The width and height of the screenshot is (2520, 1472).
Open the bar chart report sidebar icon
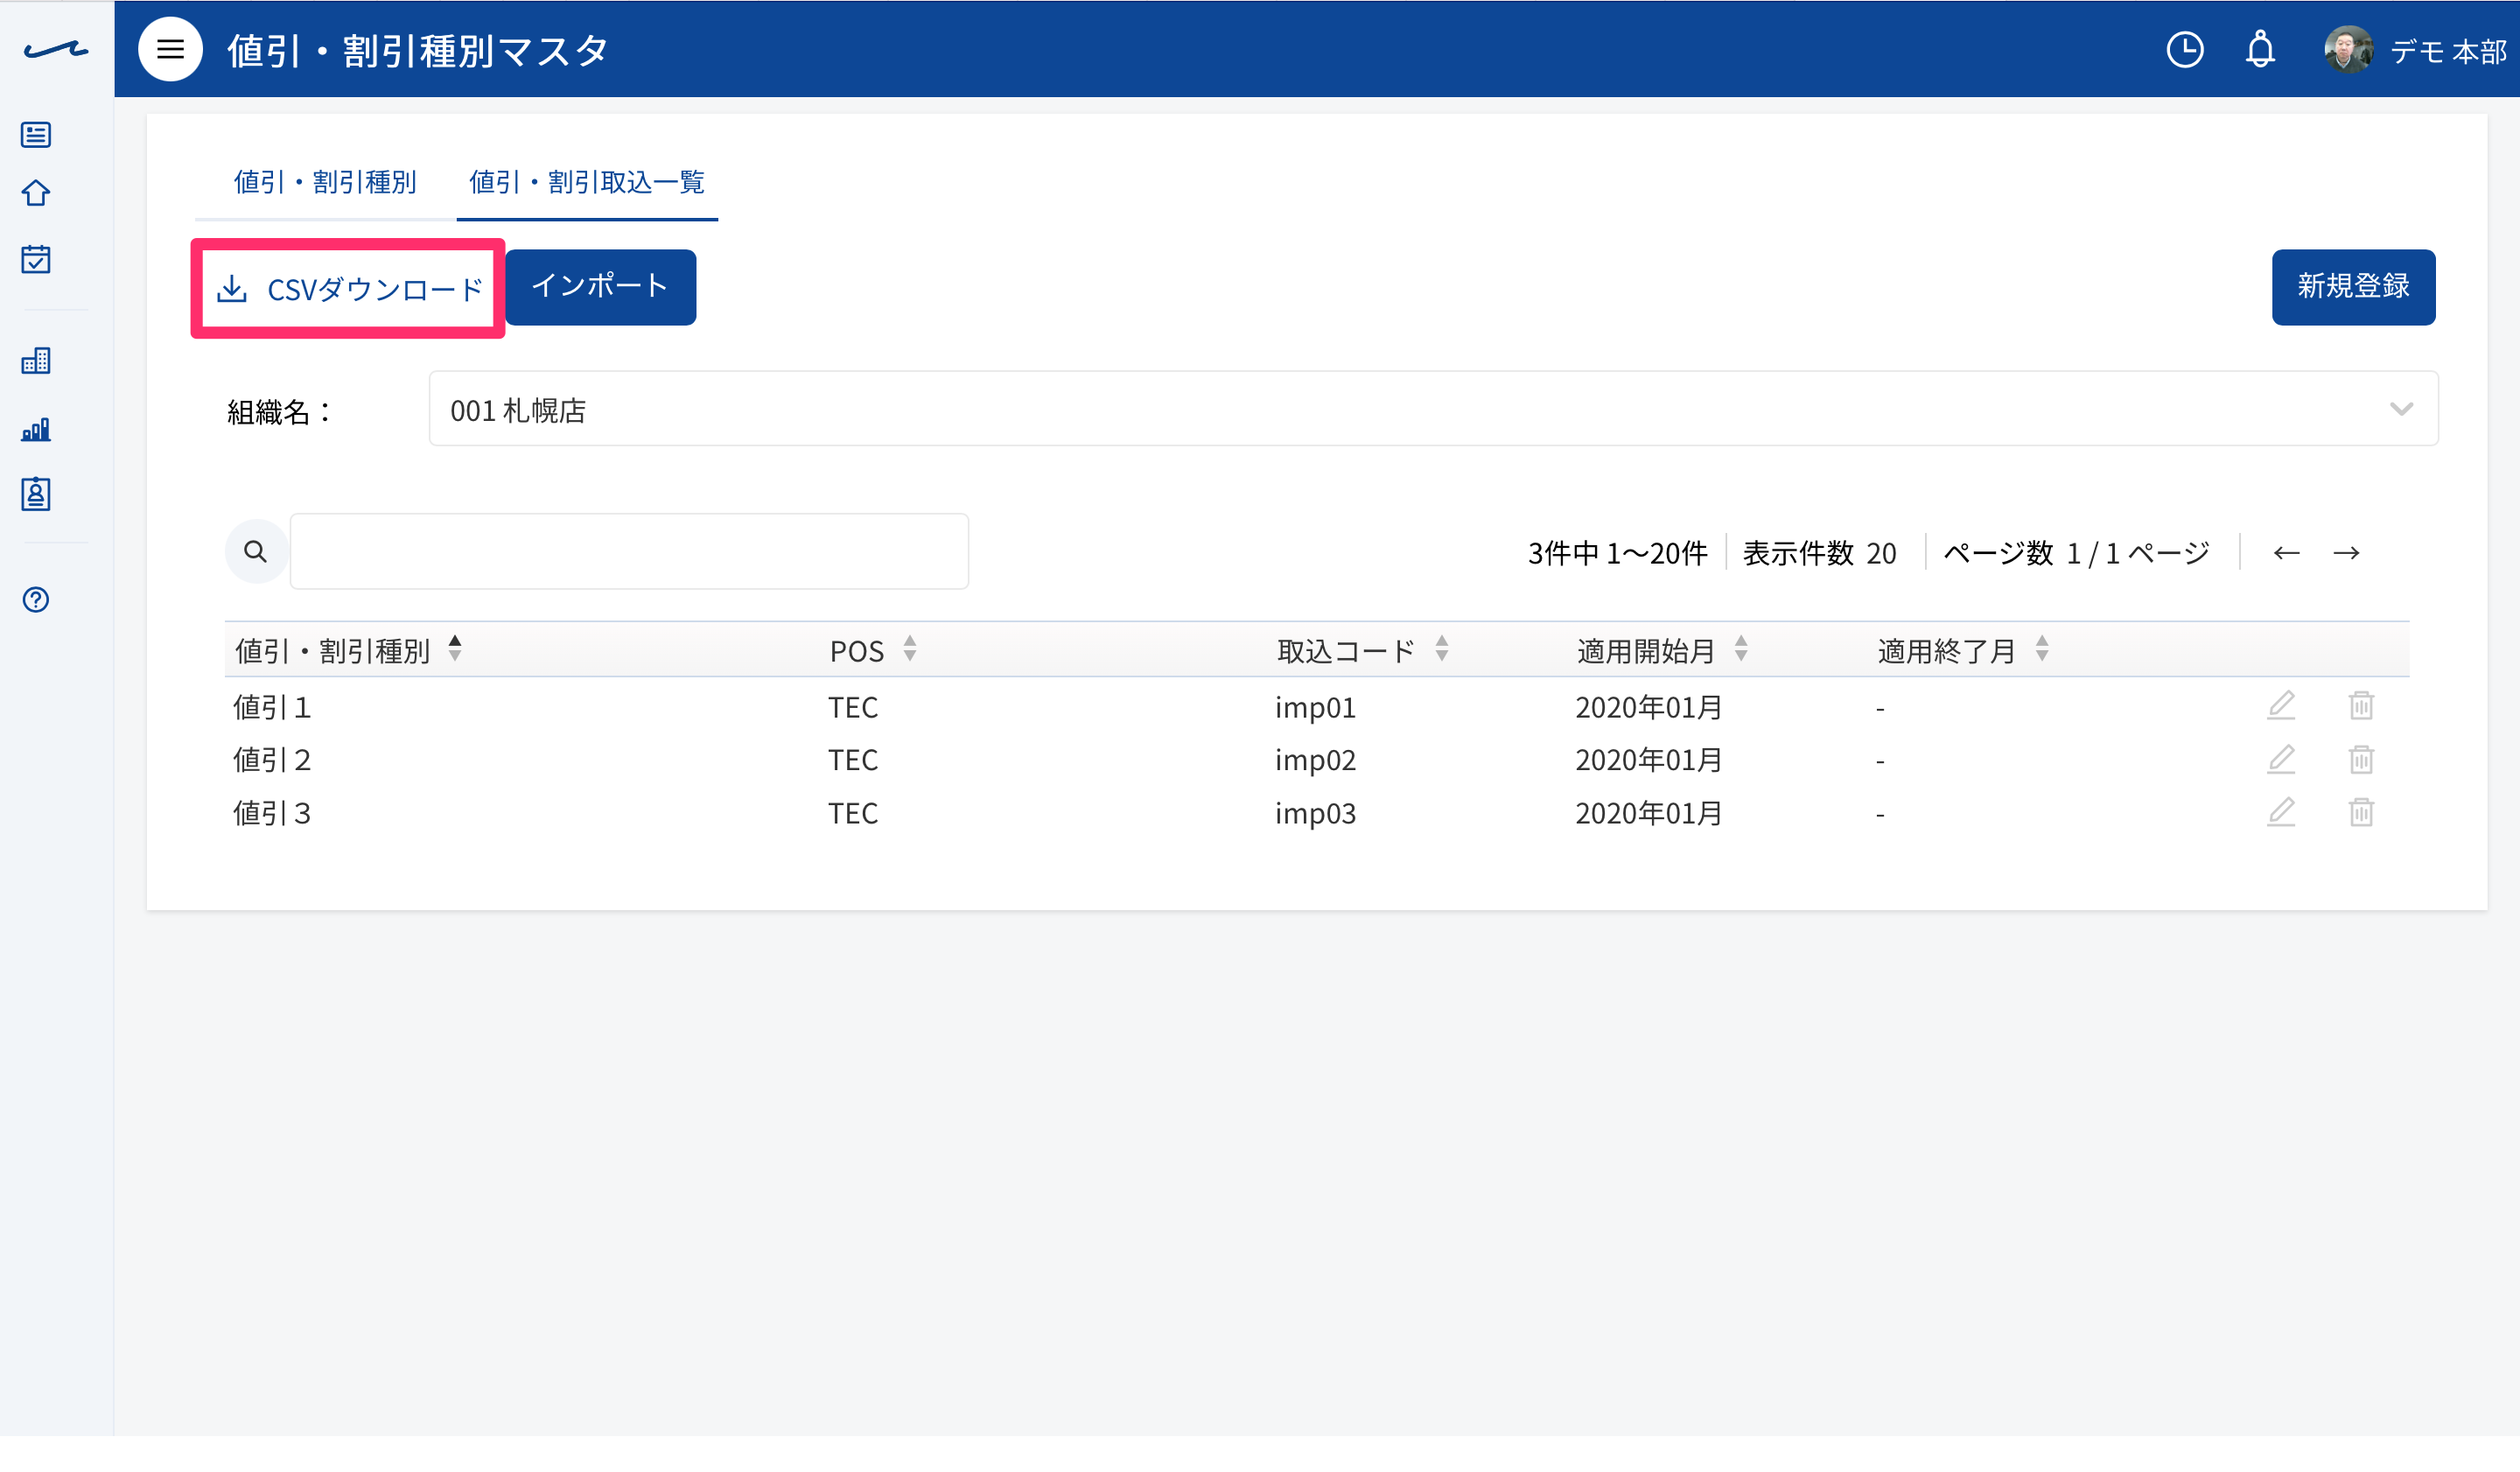click(36, 429)
